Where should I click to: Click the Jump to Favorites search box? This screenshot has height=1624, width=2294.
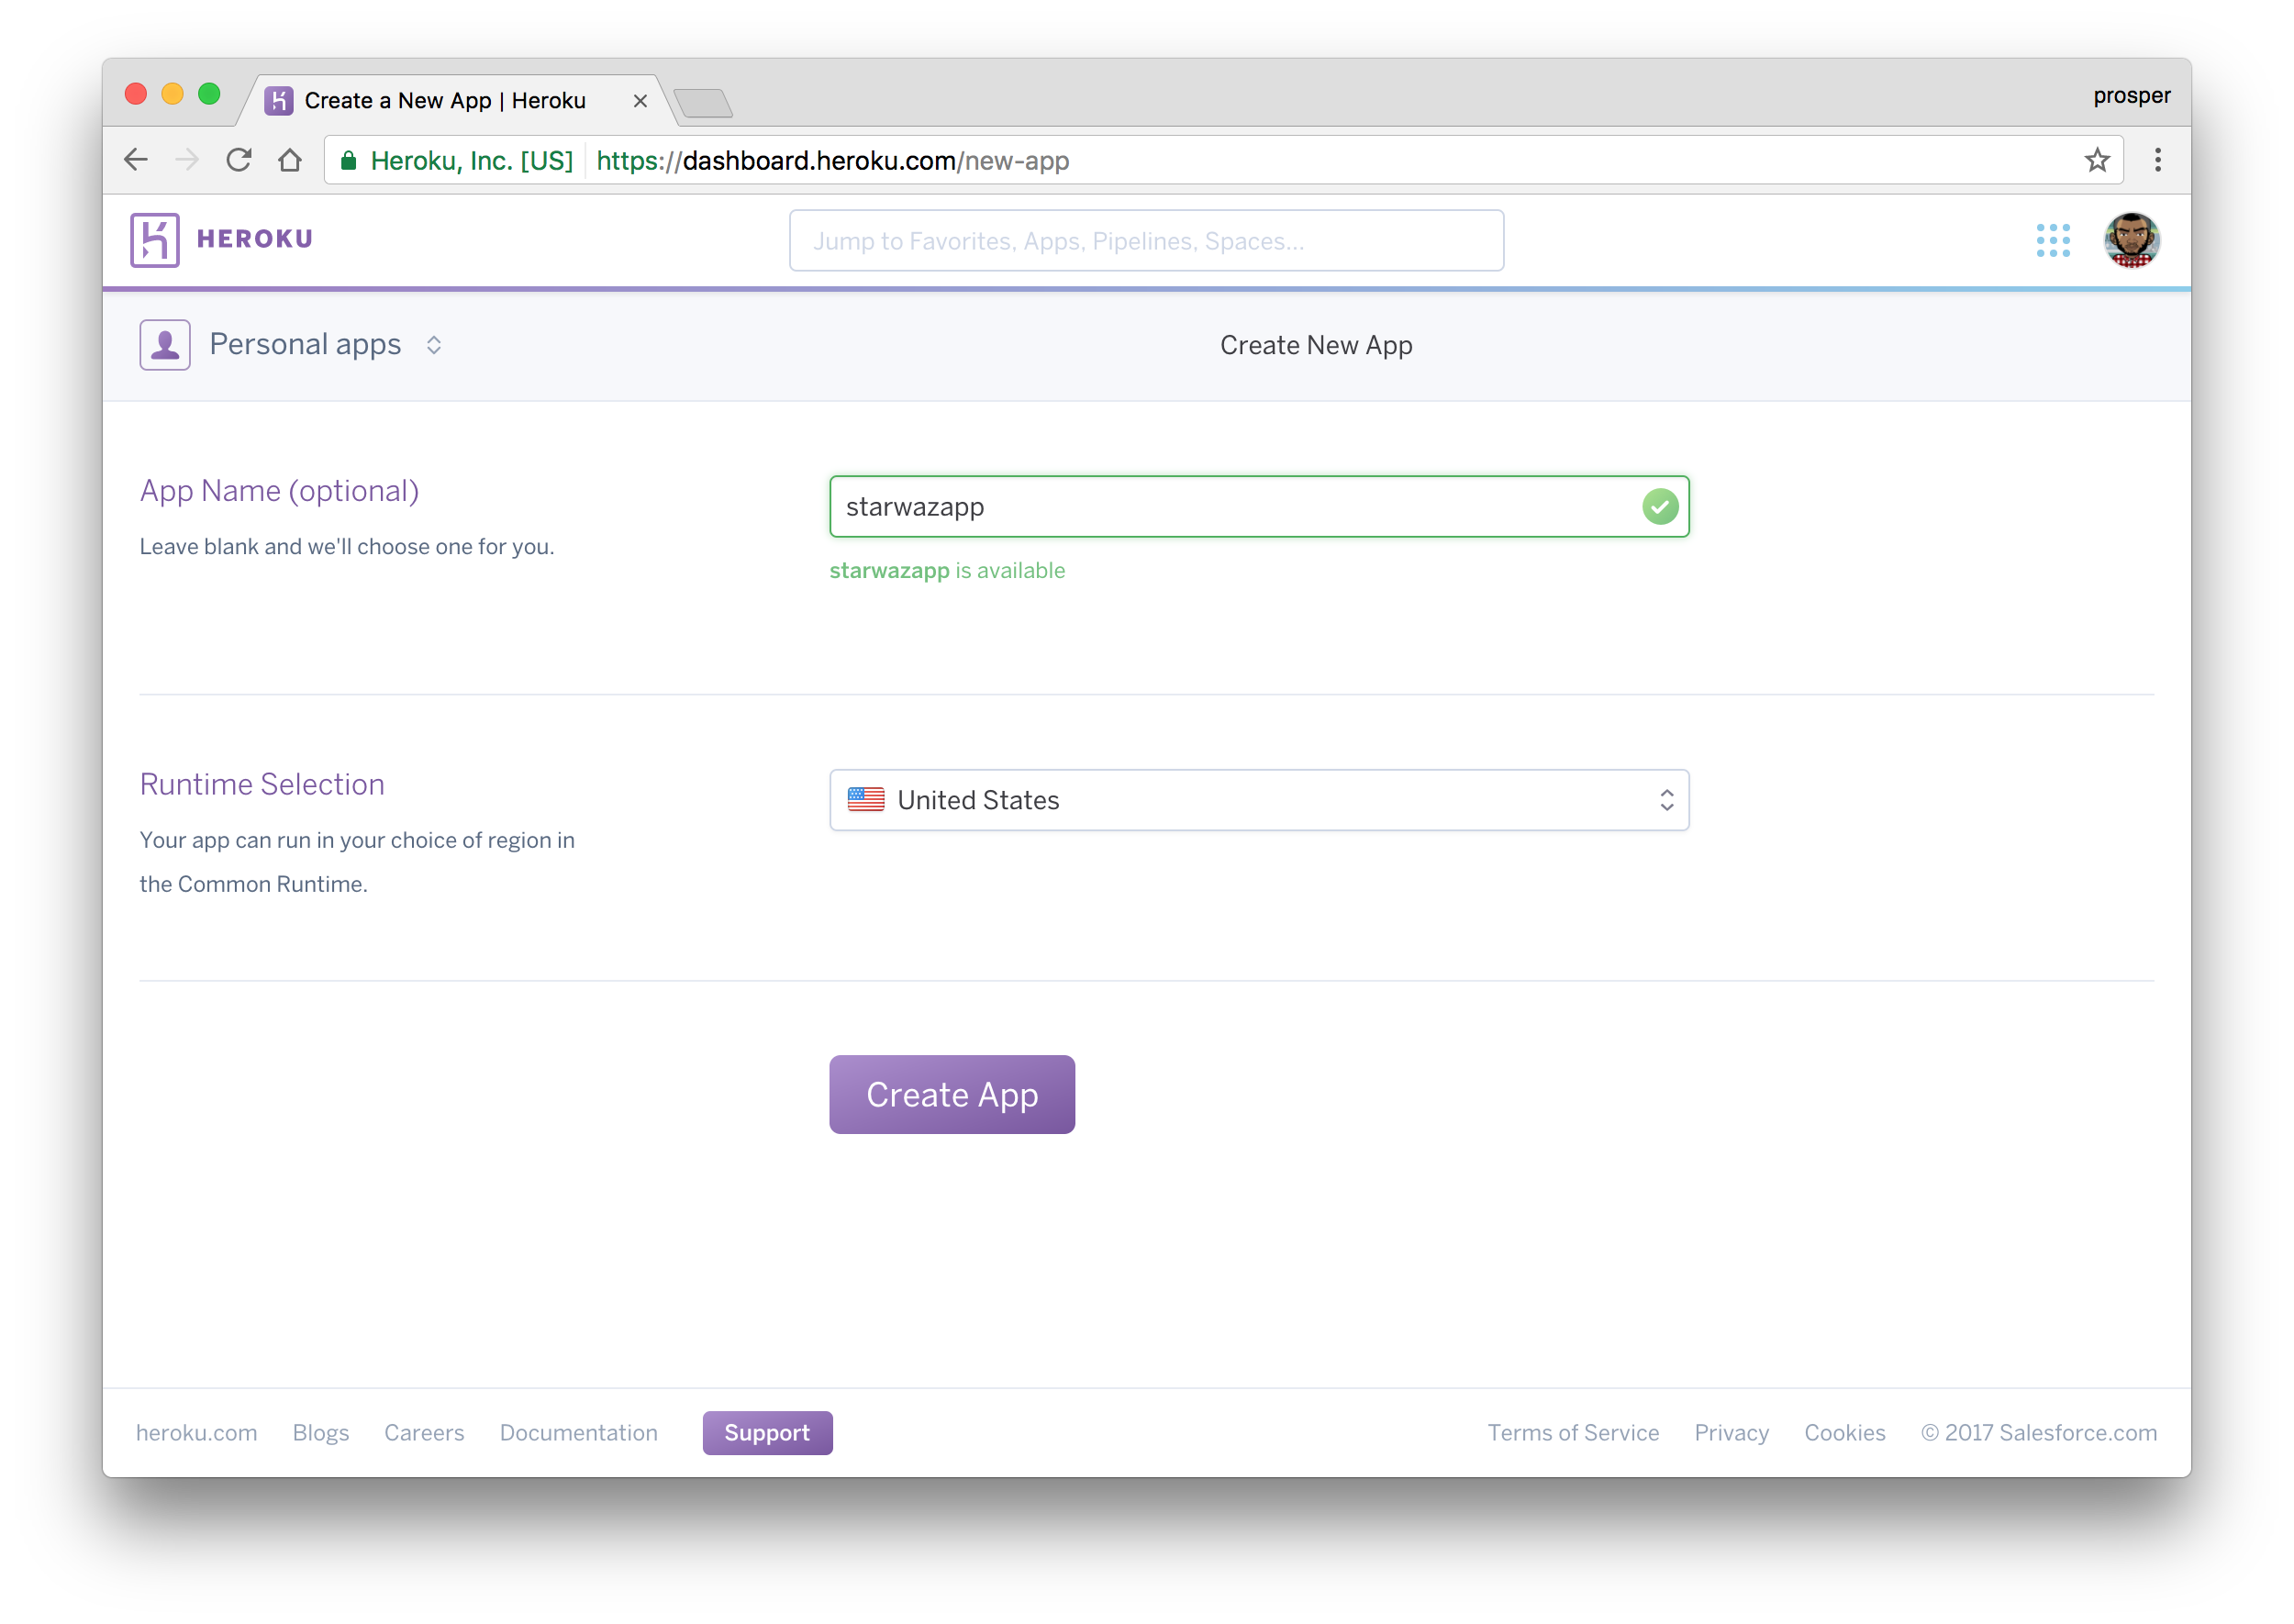(1146, 241)
